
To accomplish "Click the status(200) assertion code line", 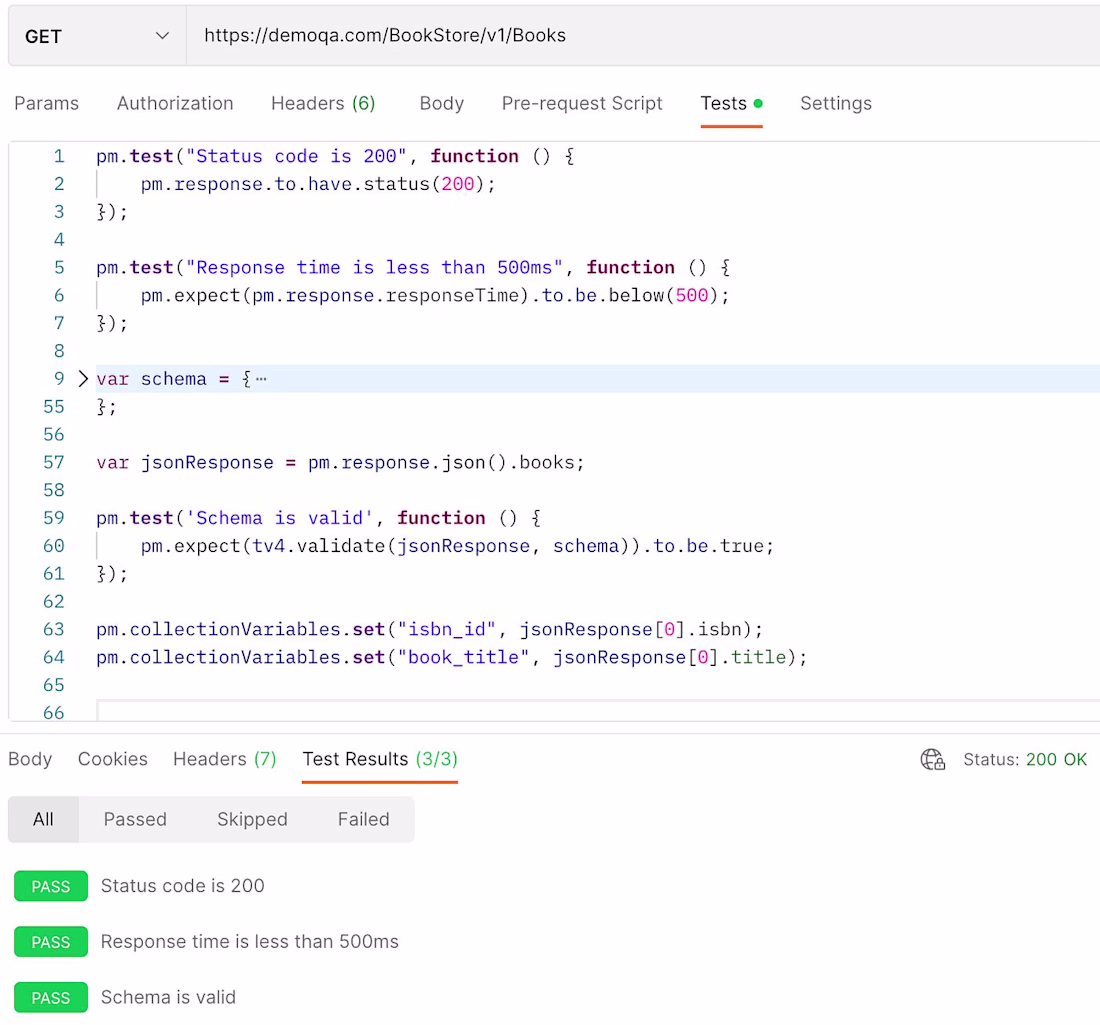I will [x=318, y=184].
